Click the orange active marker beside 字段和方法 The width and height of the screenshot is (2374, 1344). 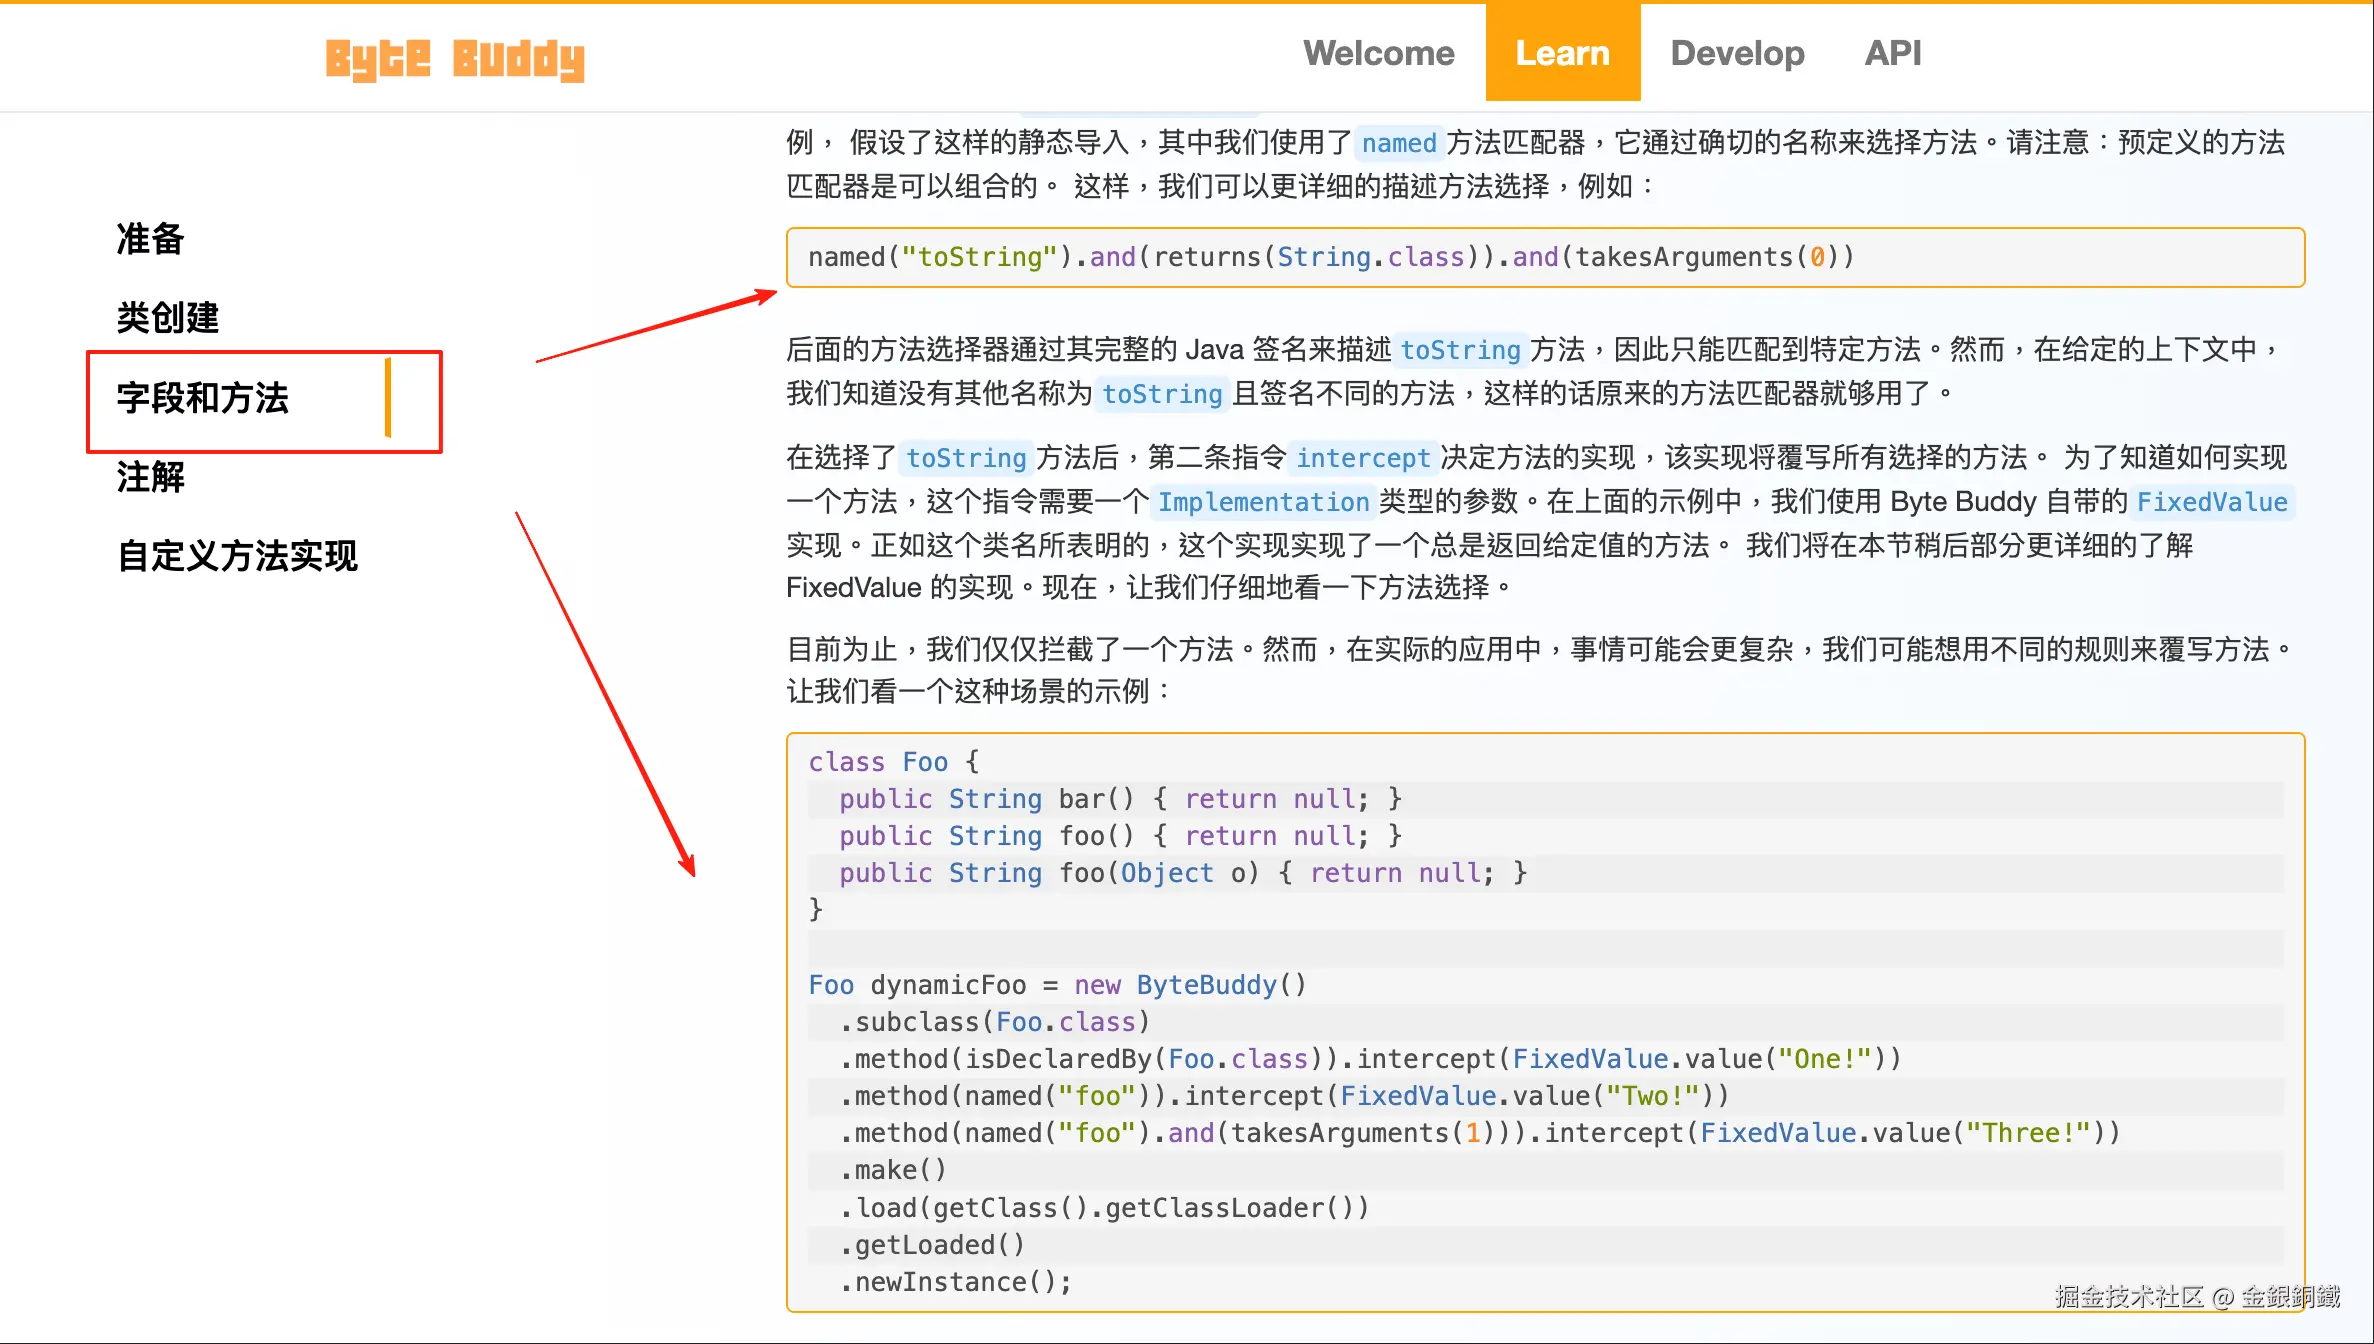388,398
